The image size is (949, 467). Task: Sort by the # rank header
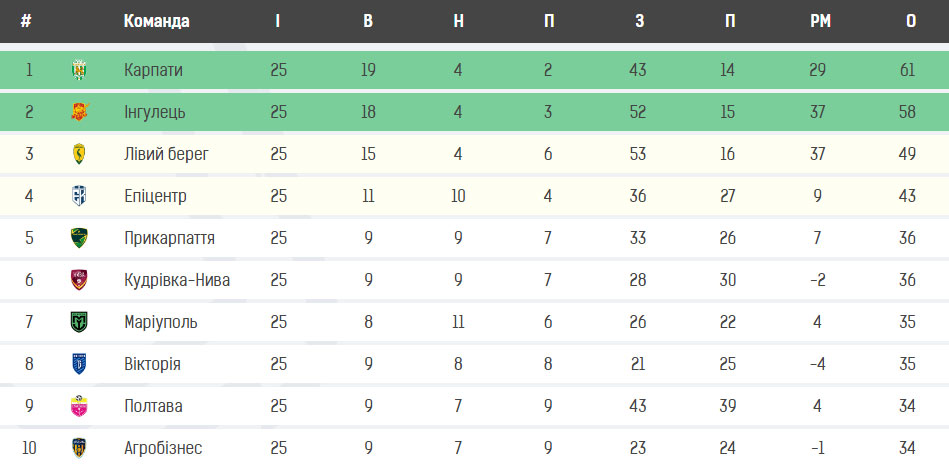[x=25, y=21]
